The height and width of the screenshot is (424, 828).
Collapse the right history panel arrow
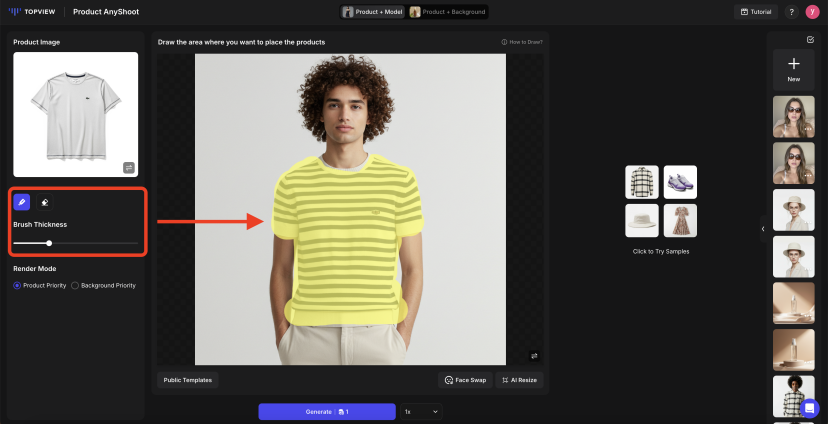[x=762, y=229]
